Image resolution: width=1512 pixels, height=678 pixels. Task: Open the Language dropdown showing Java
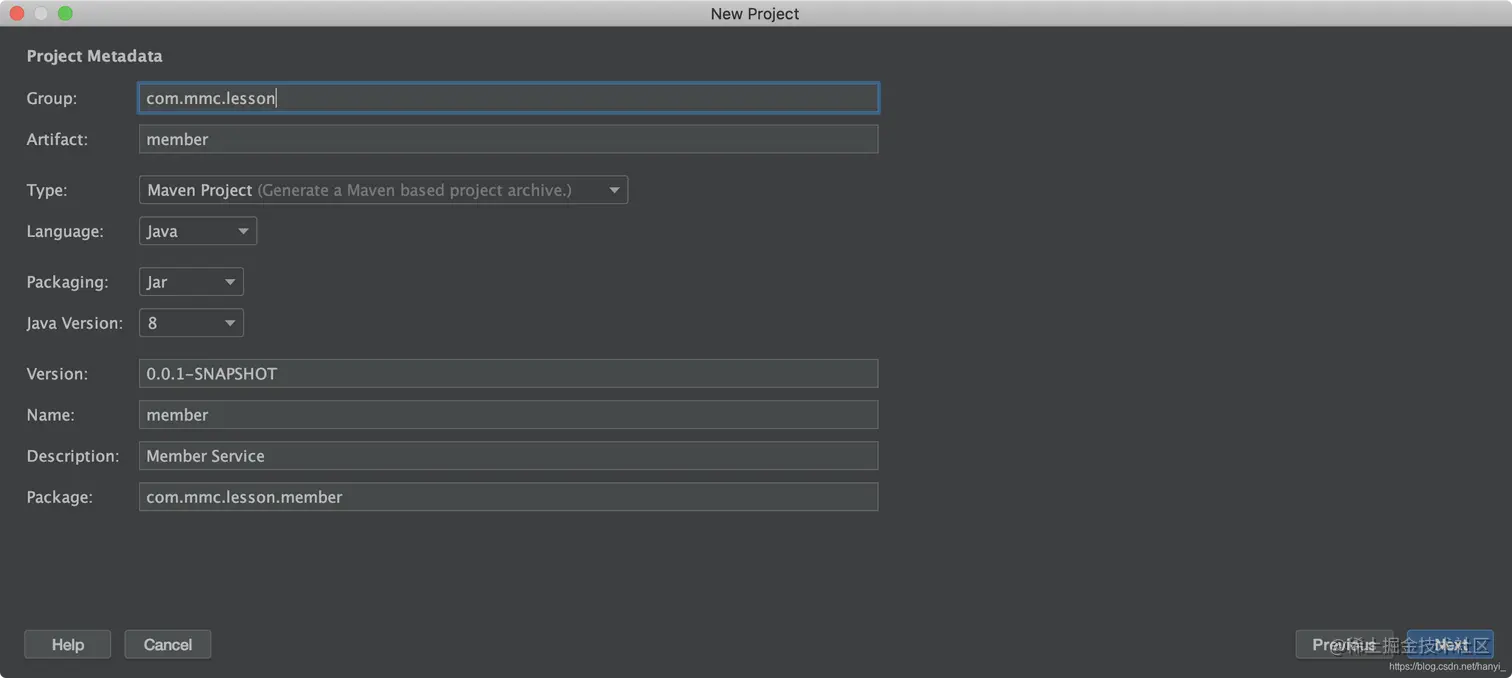tap(198, 231)
